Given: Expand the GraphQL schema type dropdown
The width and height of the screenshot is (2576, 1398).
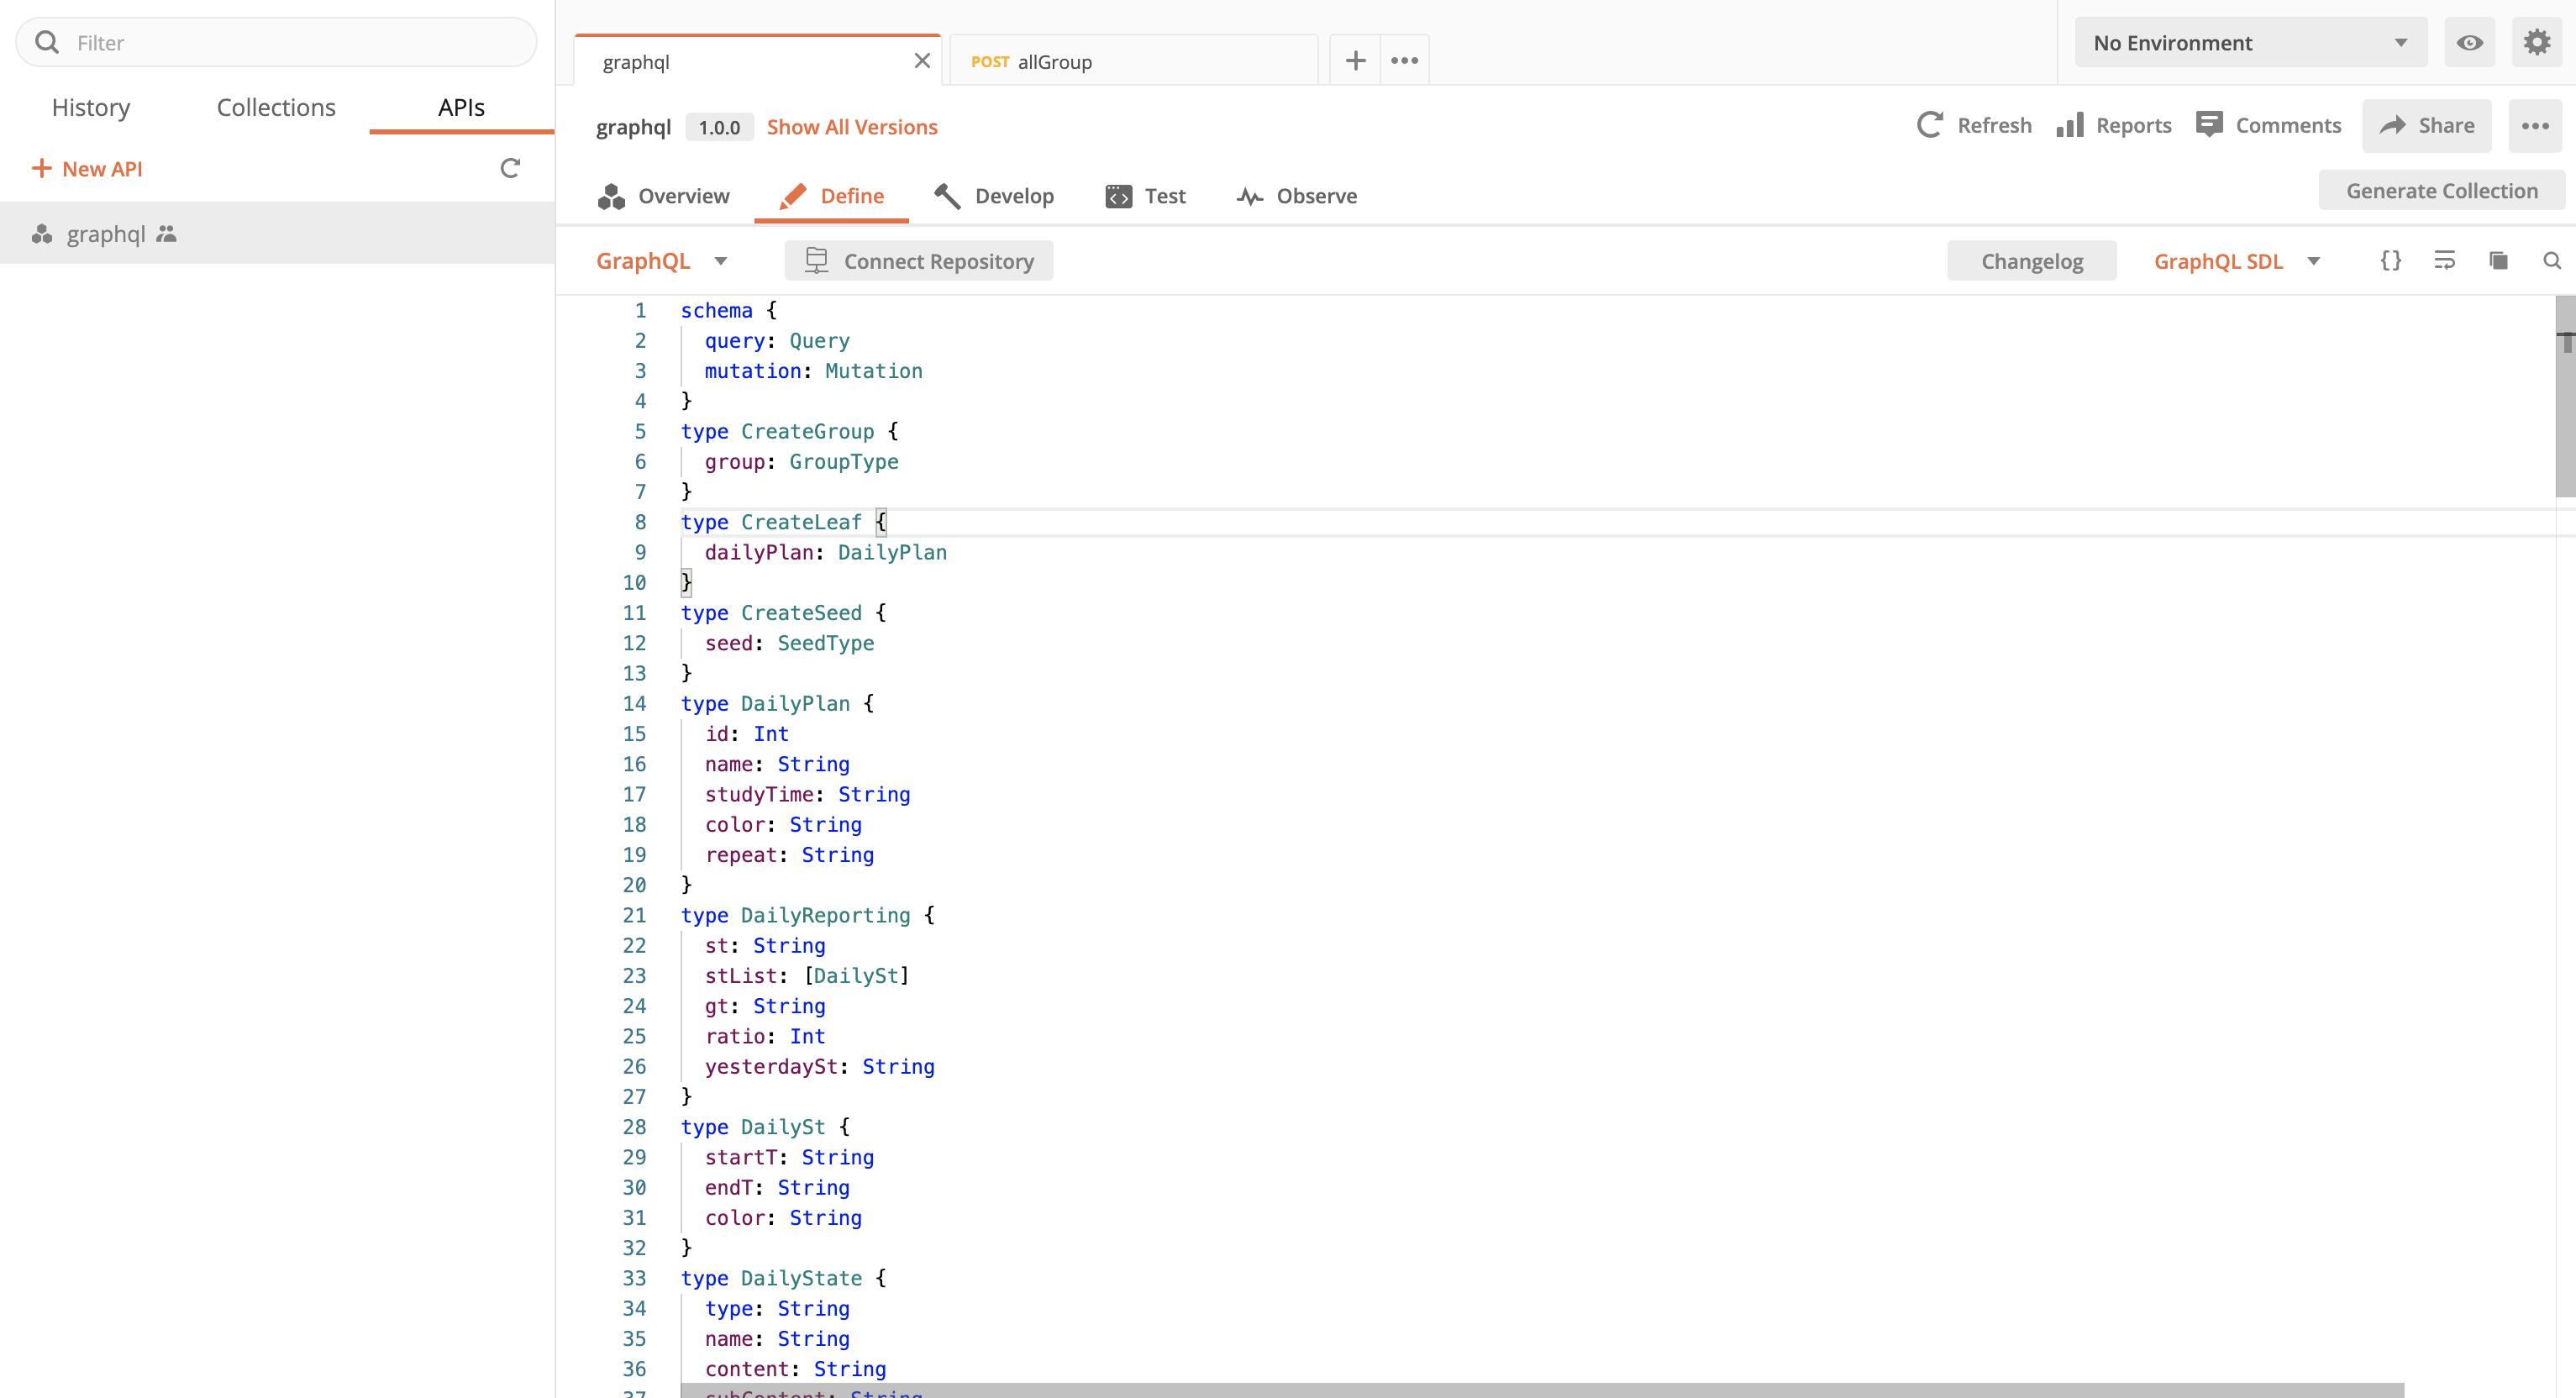Looking at the screenshot, I should coord(660,261).
